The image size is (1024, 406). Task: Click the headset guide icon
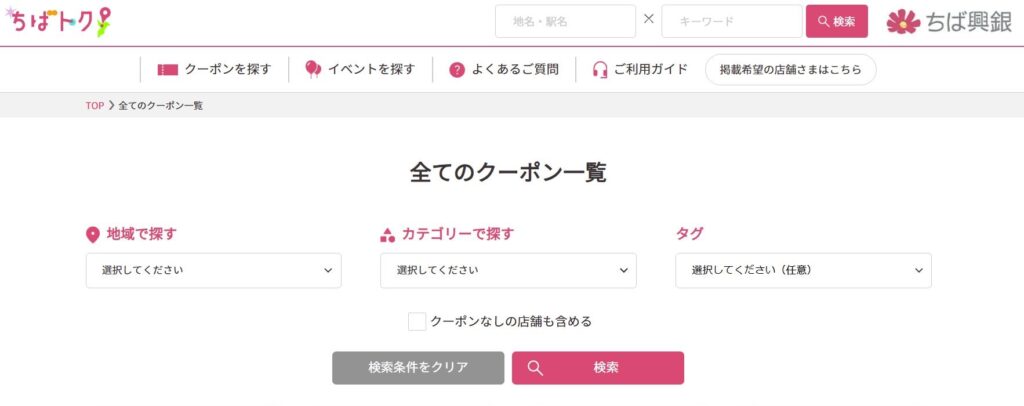[600, 70]
